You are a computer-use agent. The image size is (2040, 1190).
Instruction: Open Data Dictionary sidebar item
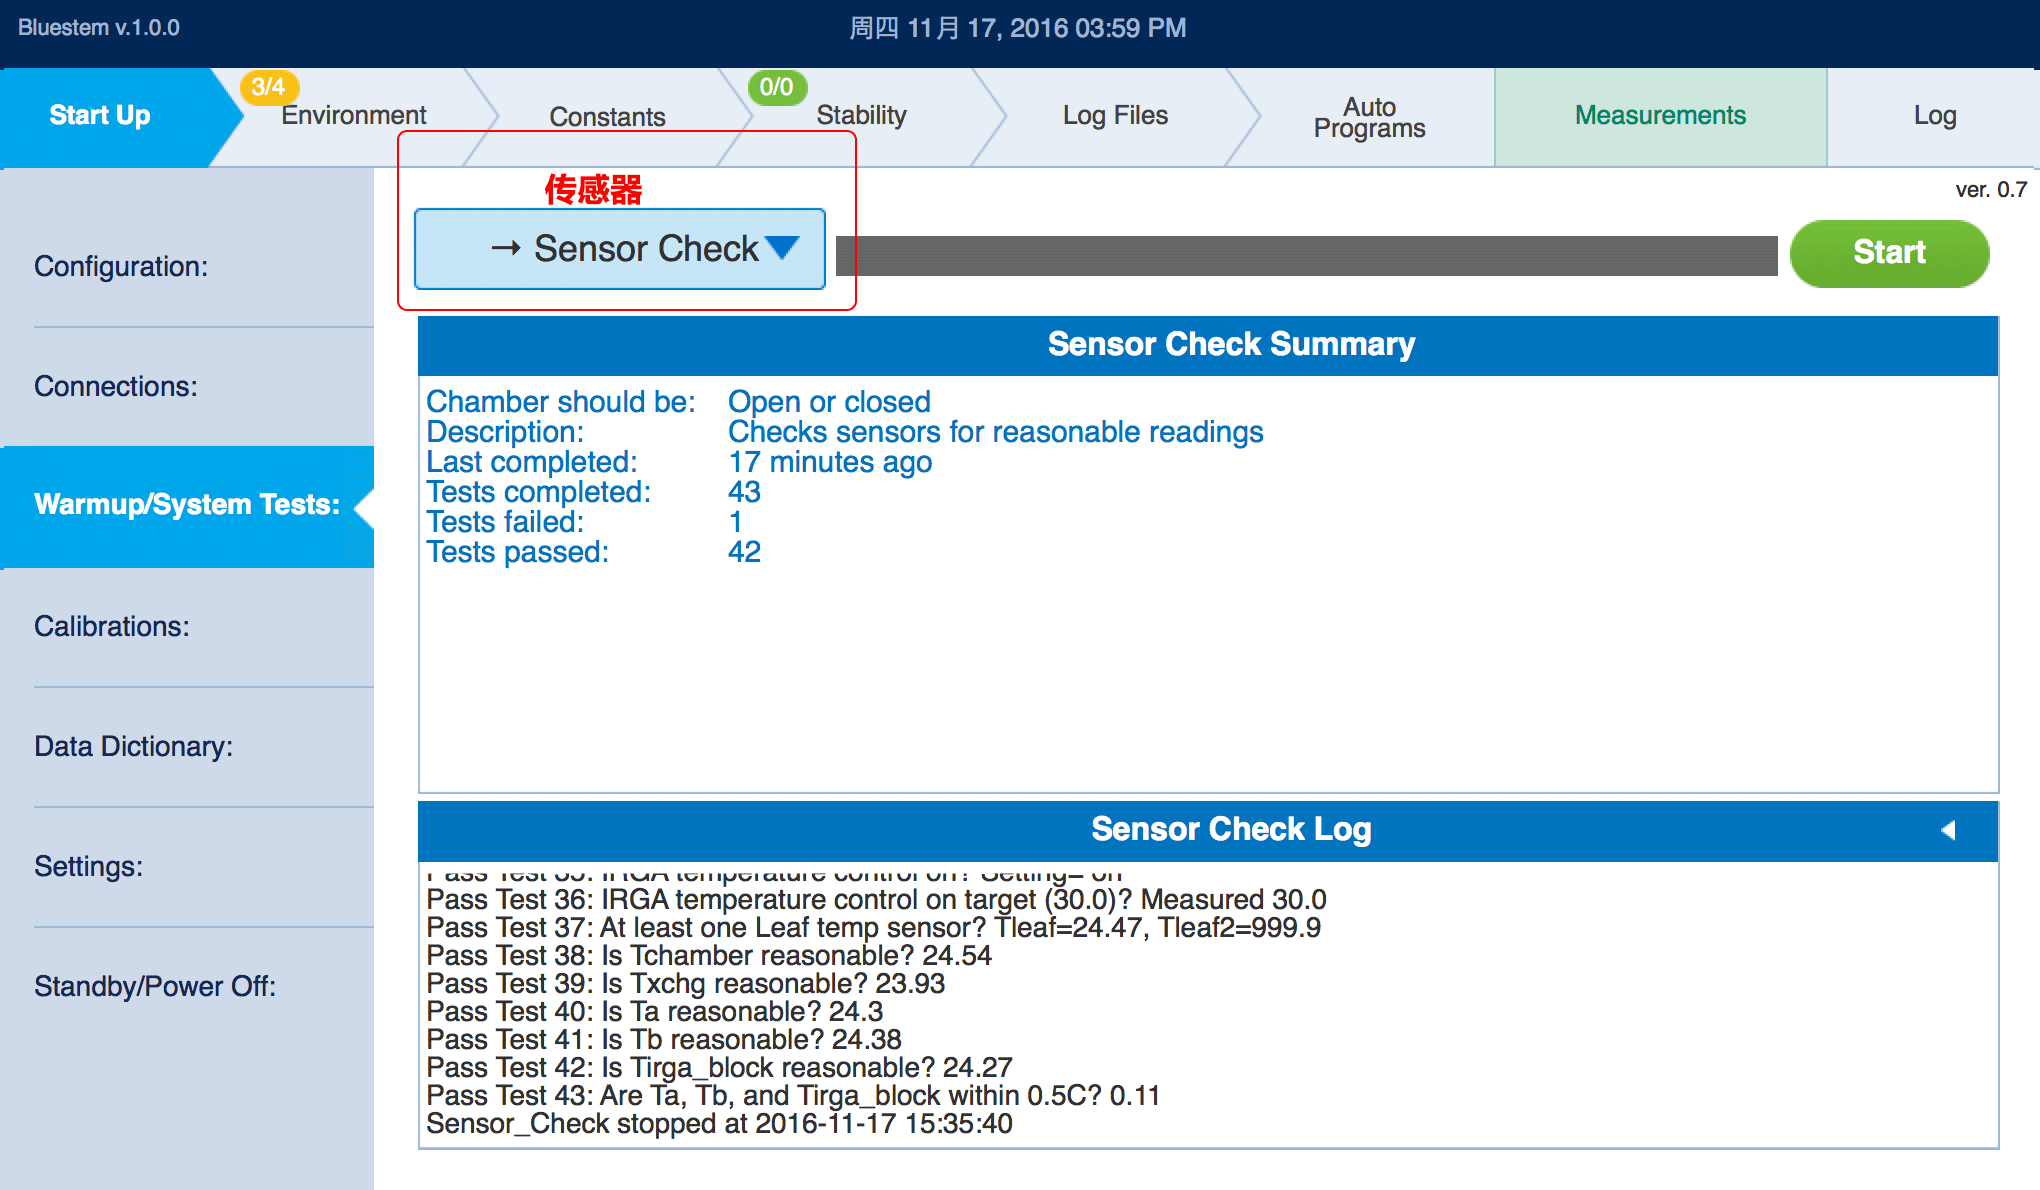click(x=133, y=747)
